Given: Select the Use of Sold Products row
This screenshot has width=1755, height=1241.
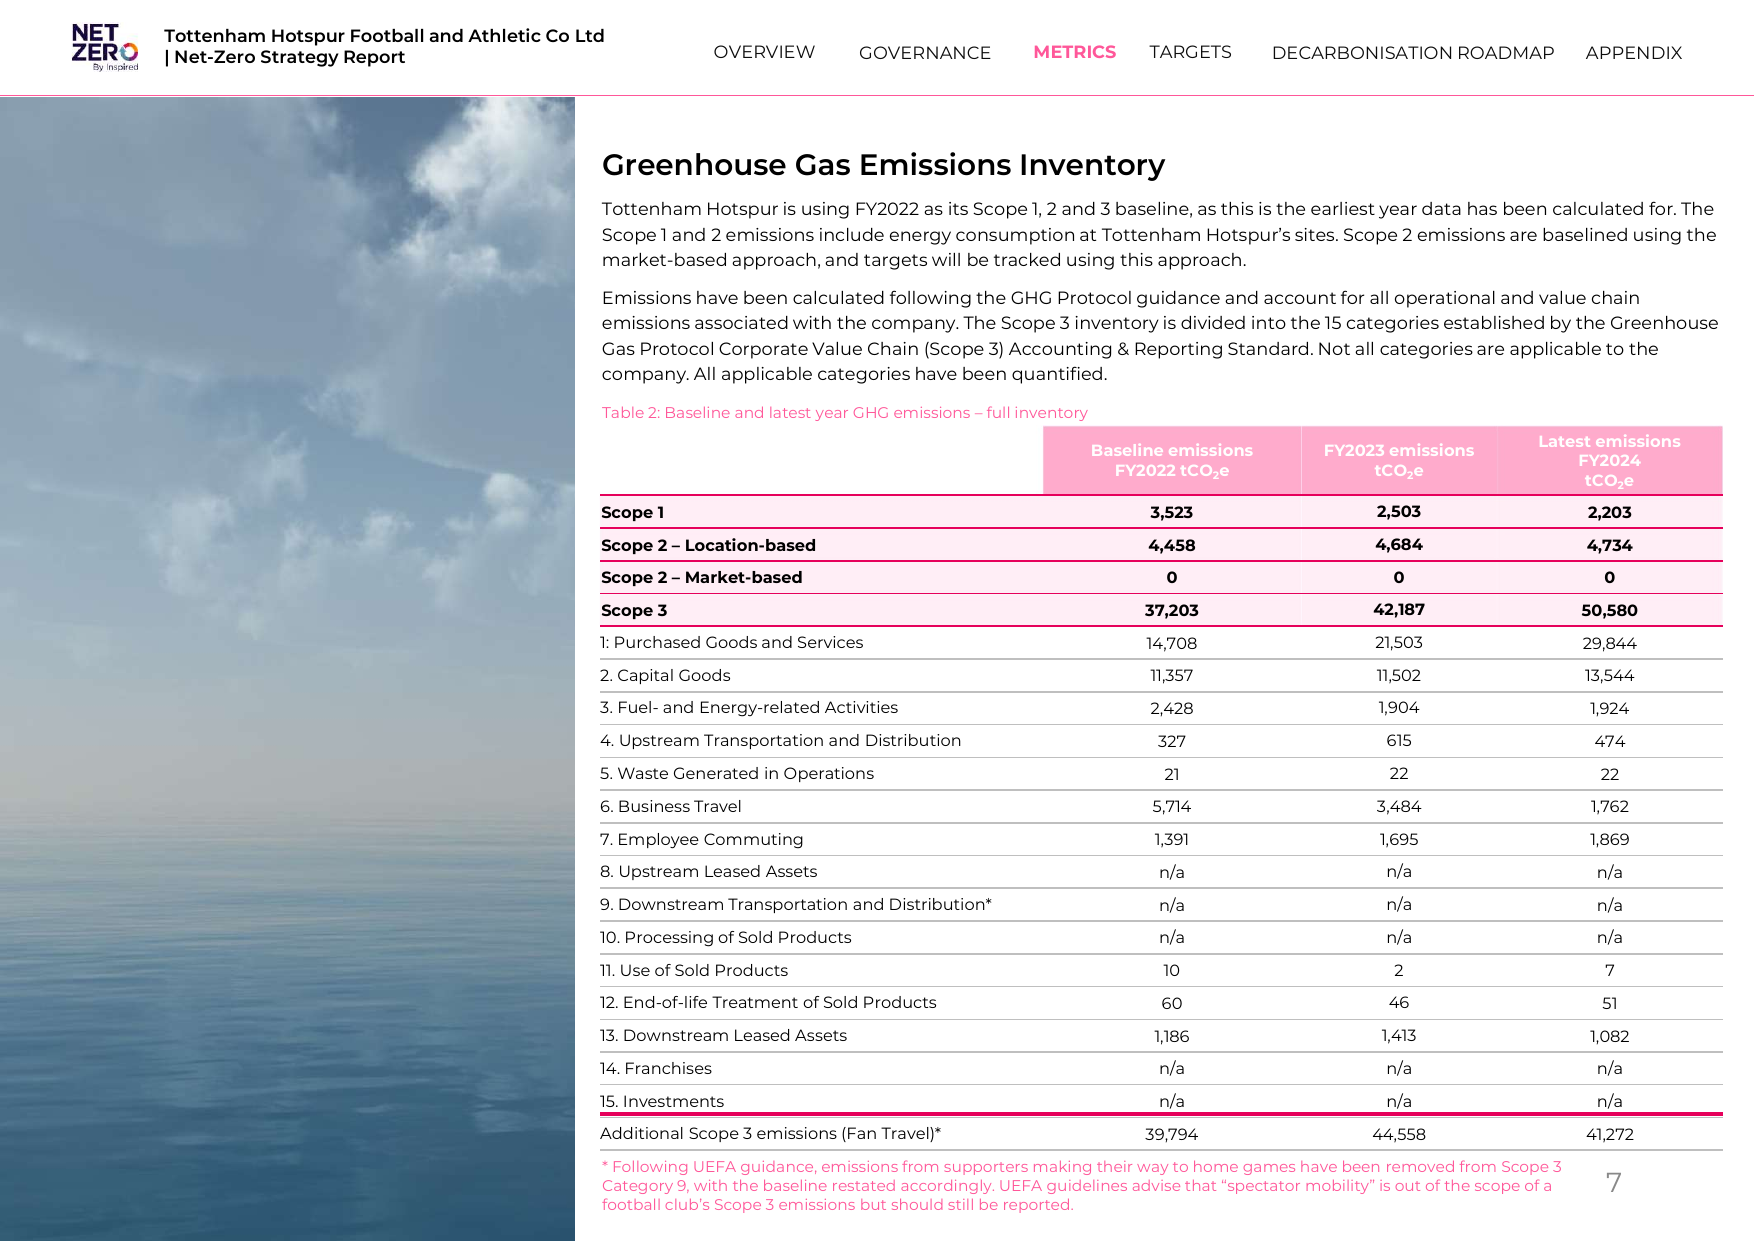Looking at the screenshot, I should [x=1161, y=970].
